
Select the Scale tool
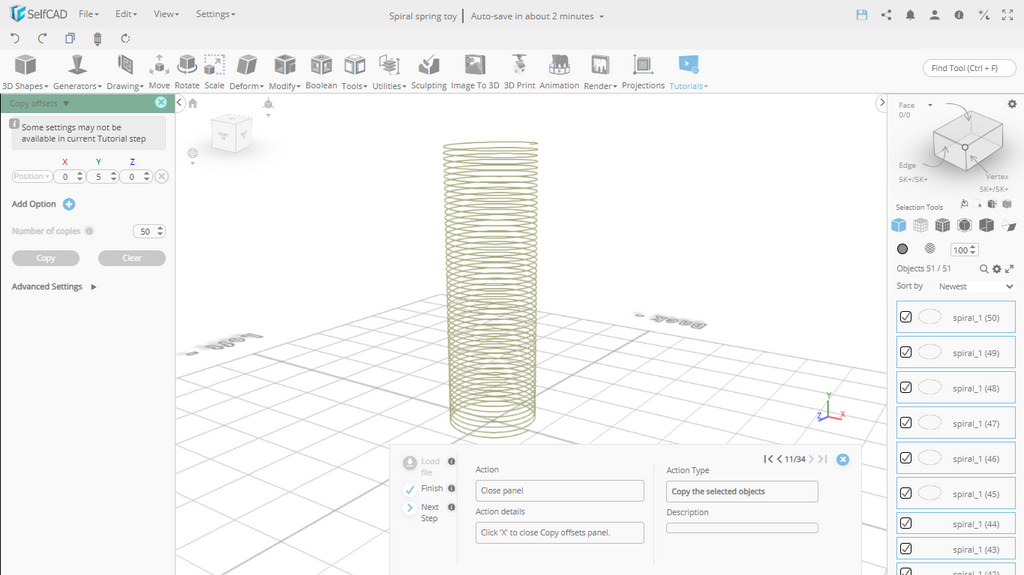coord(214,72)
